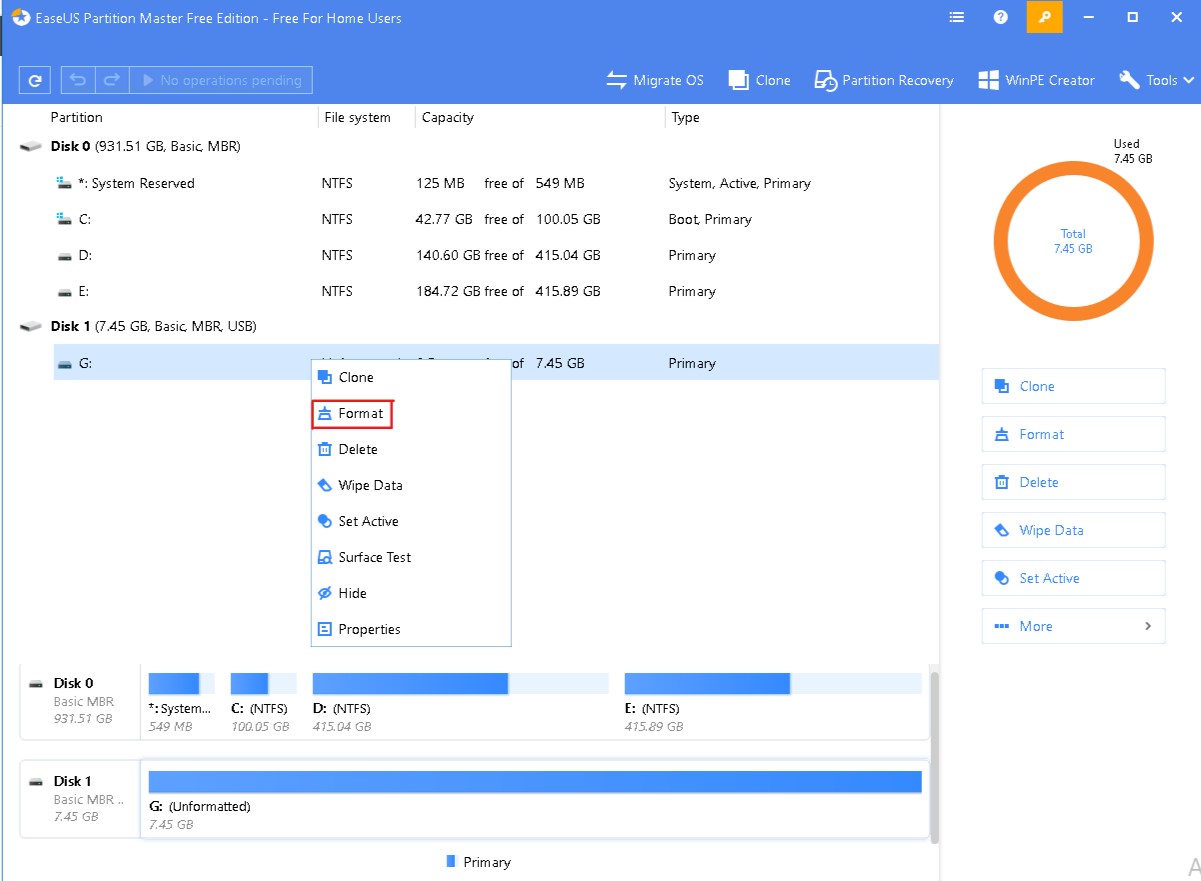Refresh the disk and partition list
The image size is (1201, 881).
pos(33,79)
